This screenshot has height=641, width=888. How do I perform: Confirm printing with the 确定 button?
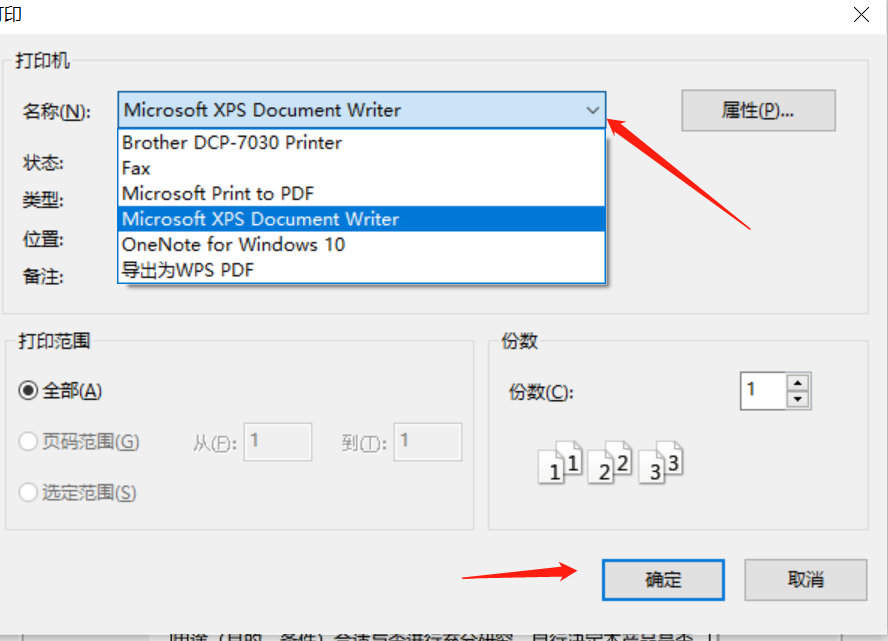click(663, 580)
